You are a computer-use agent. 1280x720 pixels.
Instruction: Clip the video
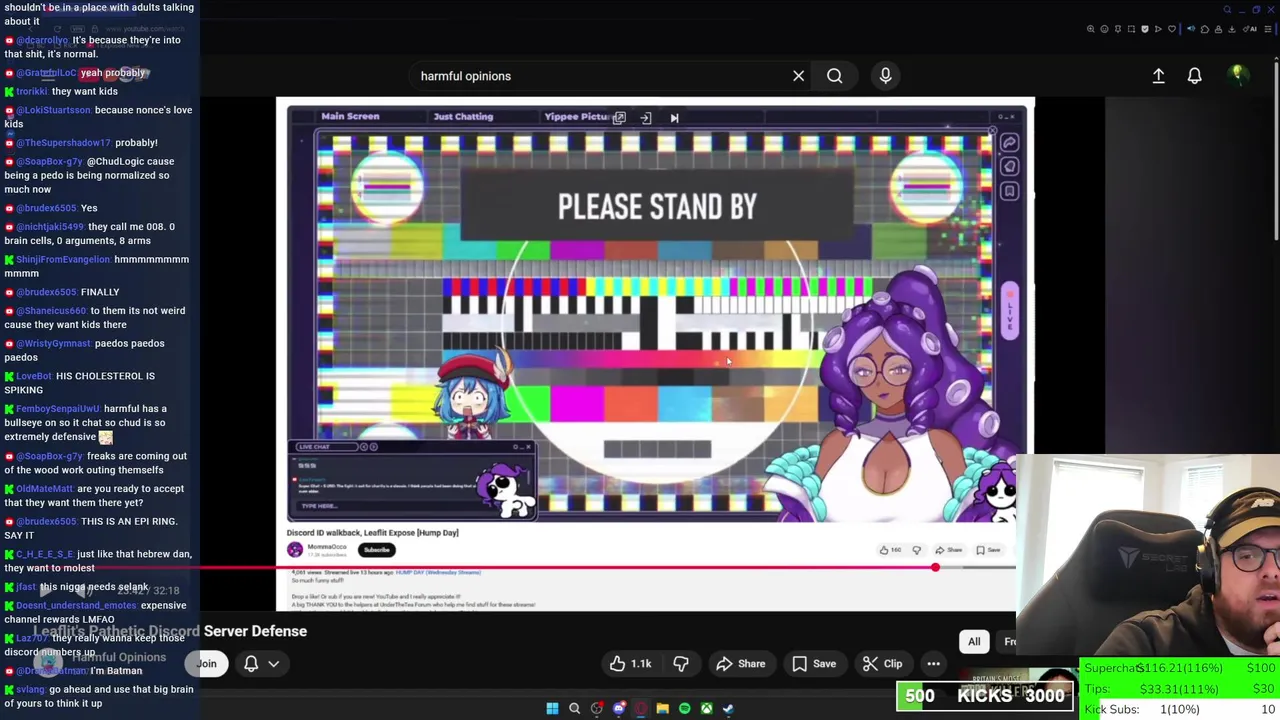pos(882,663)
